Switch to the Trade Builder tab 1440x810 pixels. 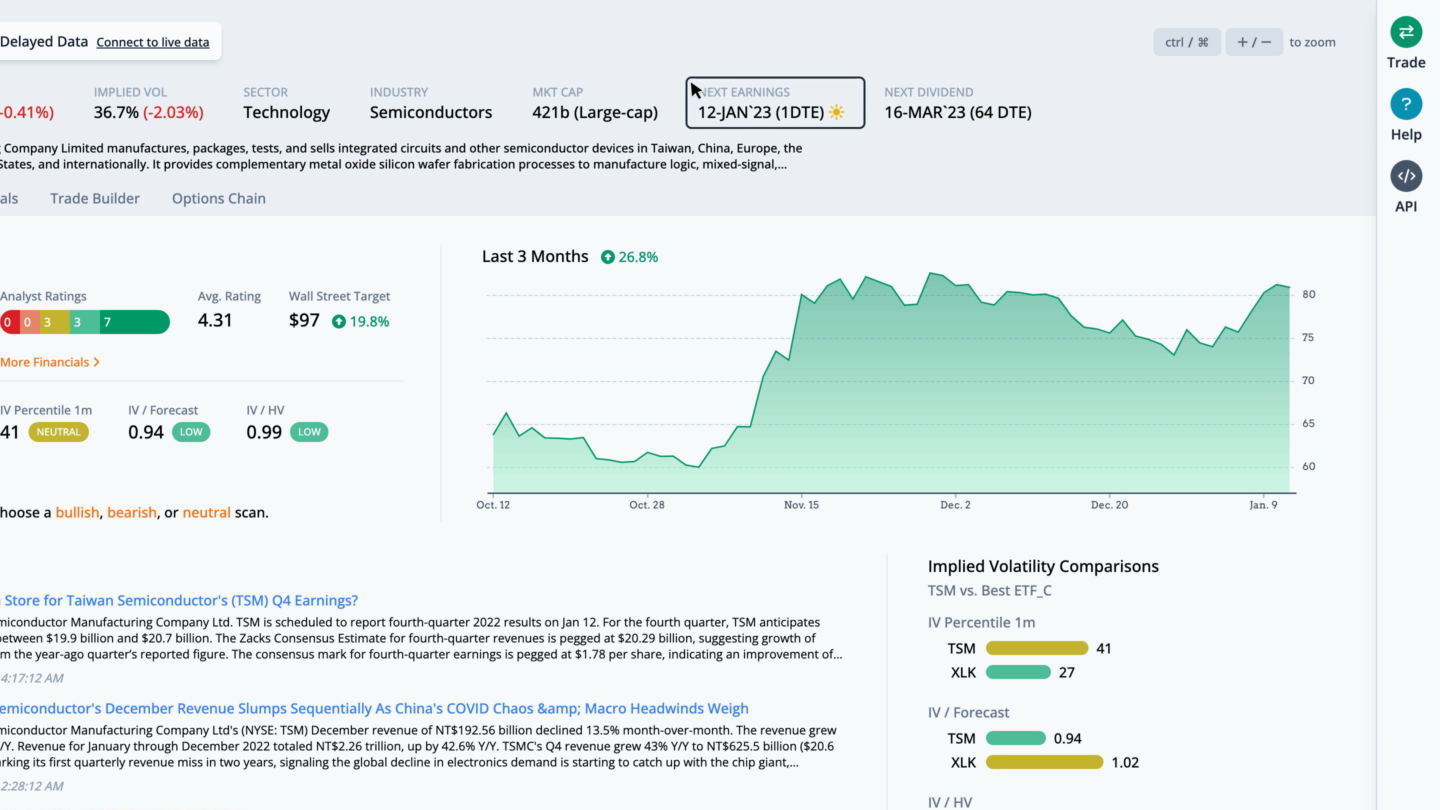(95, 198)
